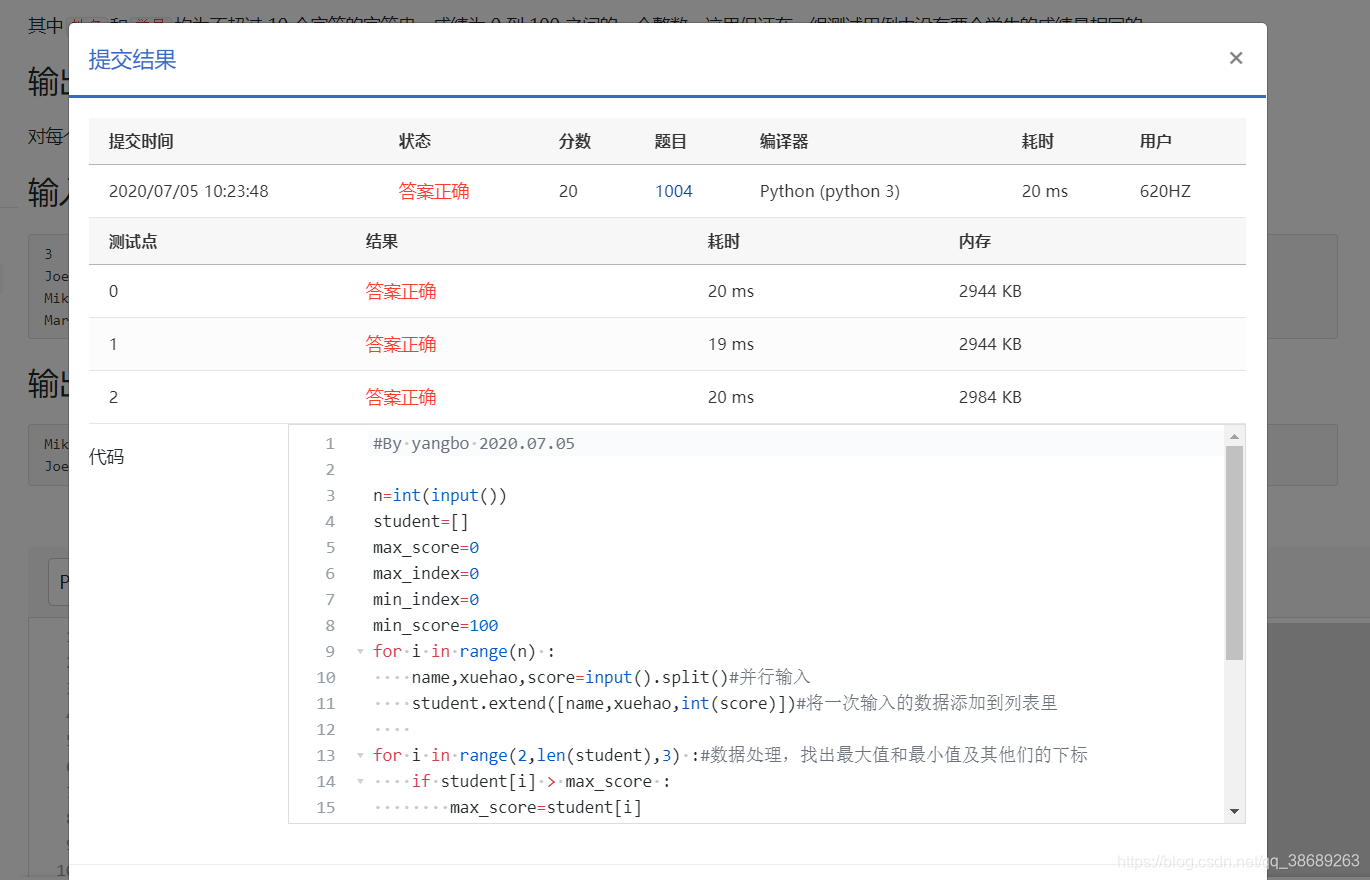Collapse the for loop at line 9
The image size is (1370, 880).
pyautogui.click(x=360, y=651)
